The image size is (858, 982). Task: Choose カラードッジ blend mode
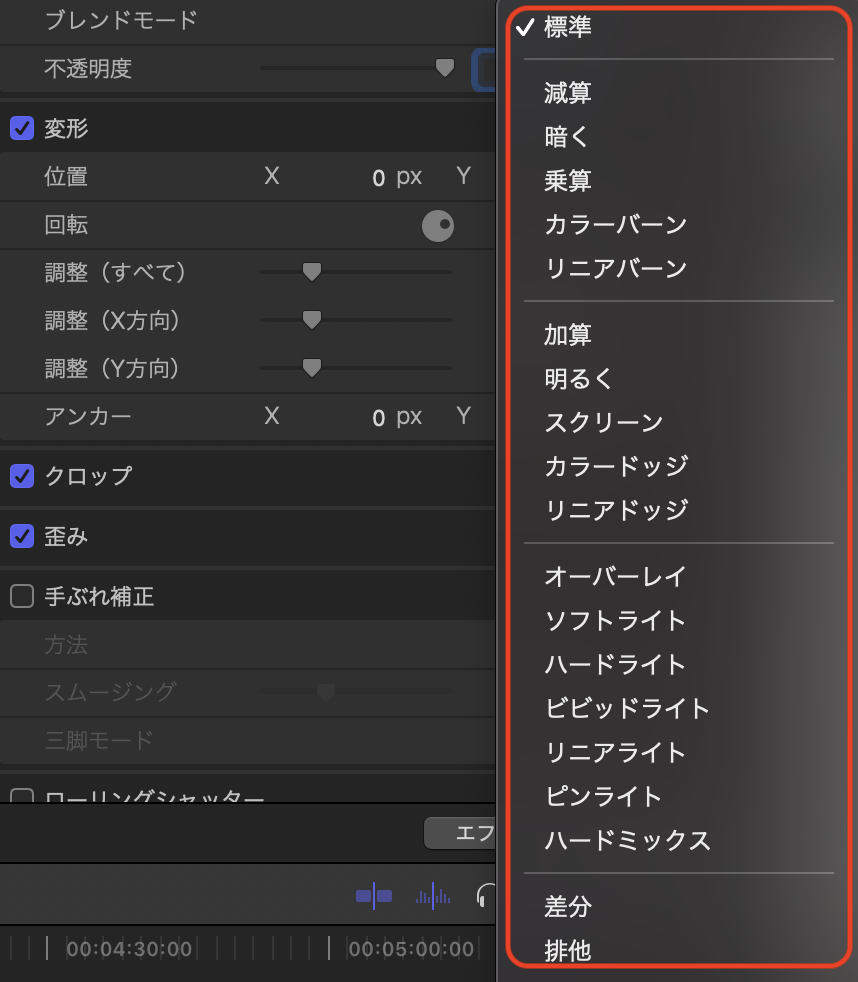tap(616, 466)
